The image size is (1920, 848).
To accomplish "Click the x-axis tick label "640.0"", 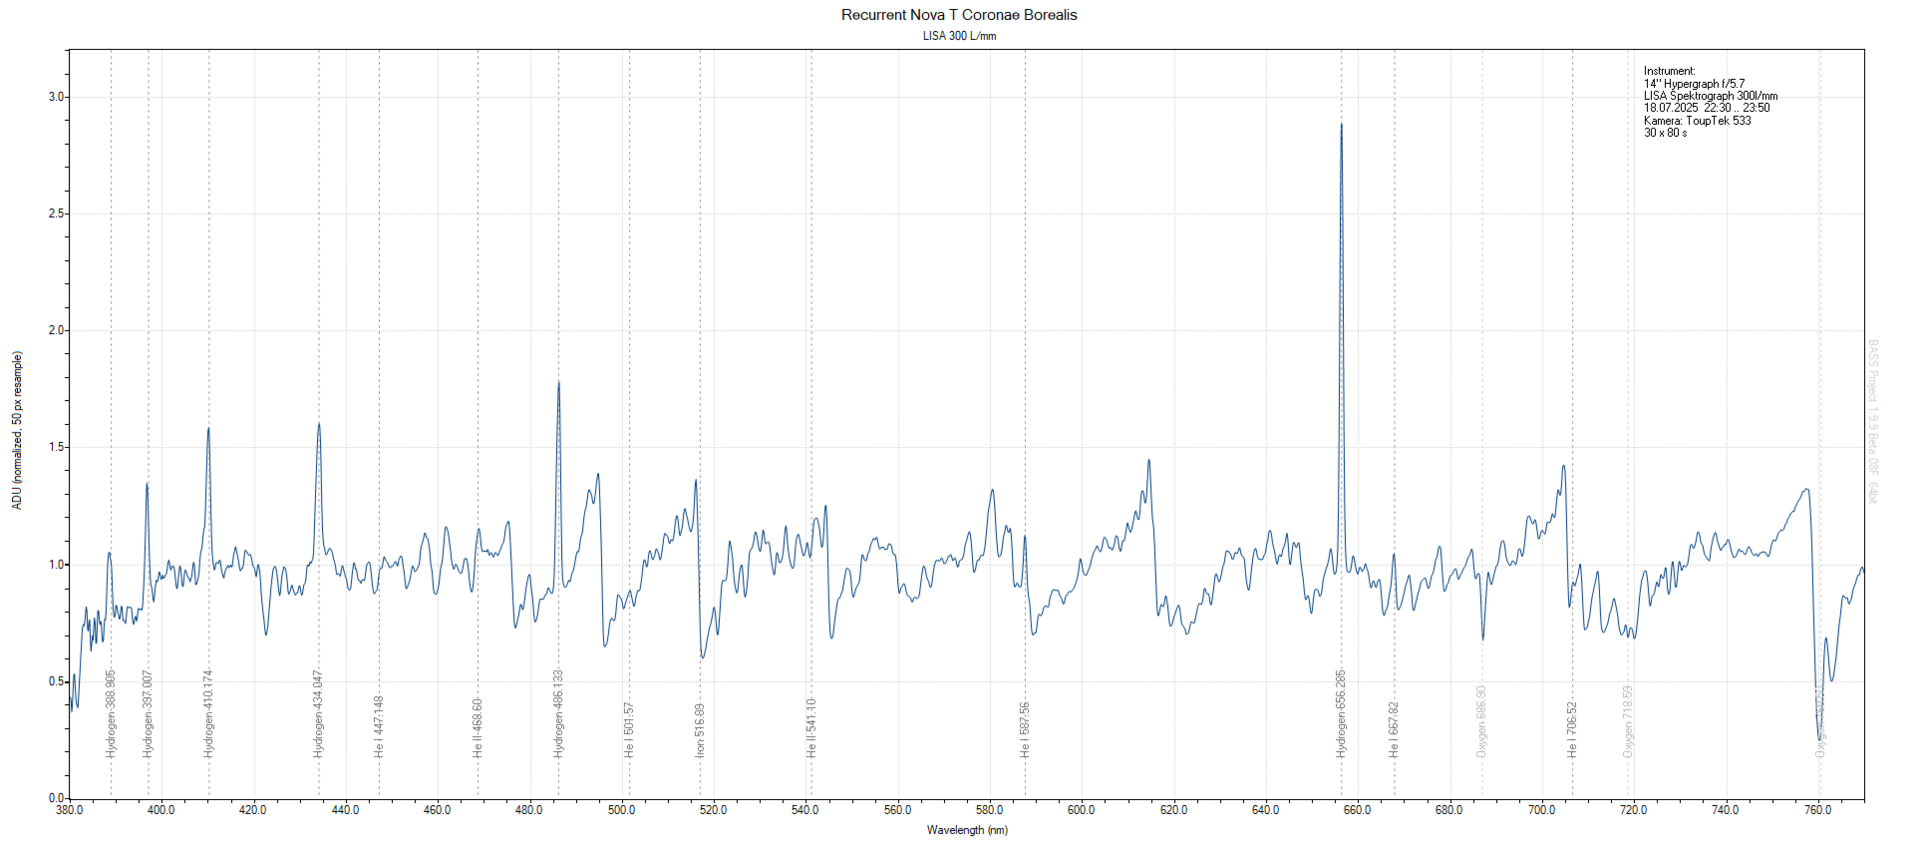I will point(1265,810).
